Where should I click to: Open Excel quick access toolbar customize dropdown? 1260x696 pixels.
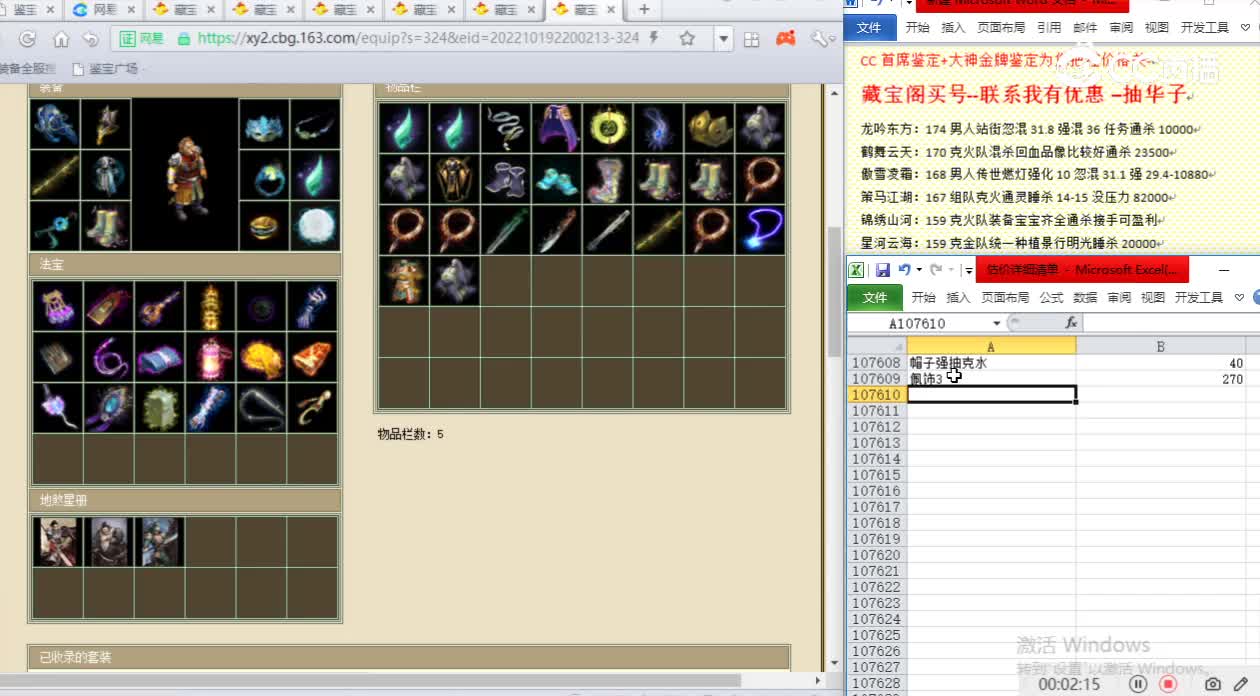coord(969,270)
